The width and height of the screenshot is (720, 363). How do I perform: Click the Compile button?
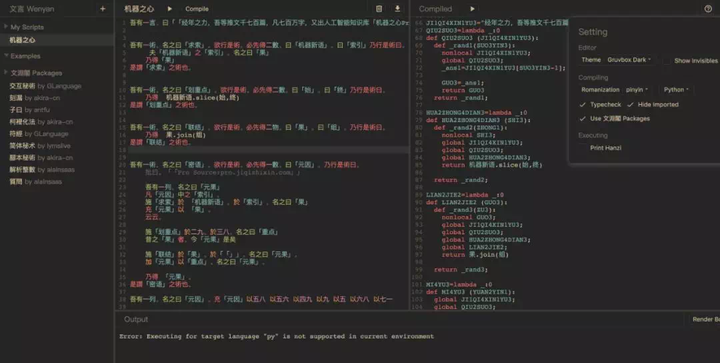(197, 9)
